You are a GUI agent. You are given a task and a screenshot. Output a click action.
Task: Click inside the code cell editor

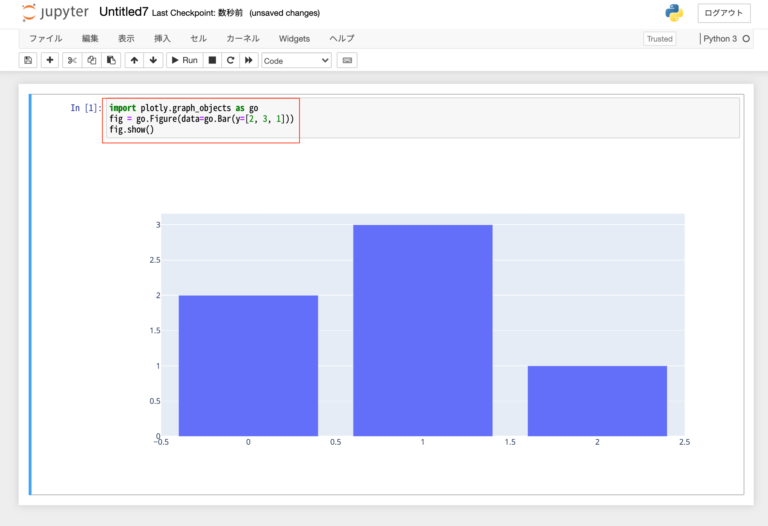423,118
